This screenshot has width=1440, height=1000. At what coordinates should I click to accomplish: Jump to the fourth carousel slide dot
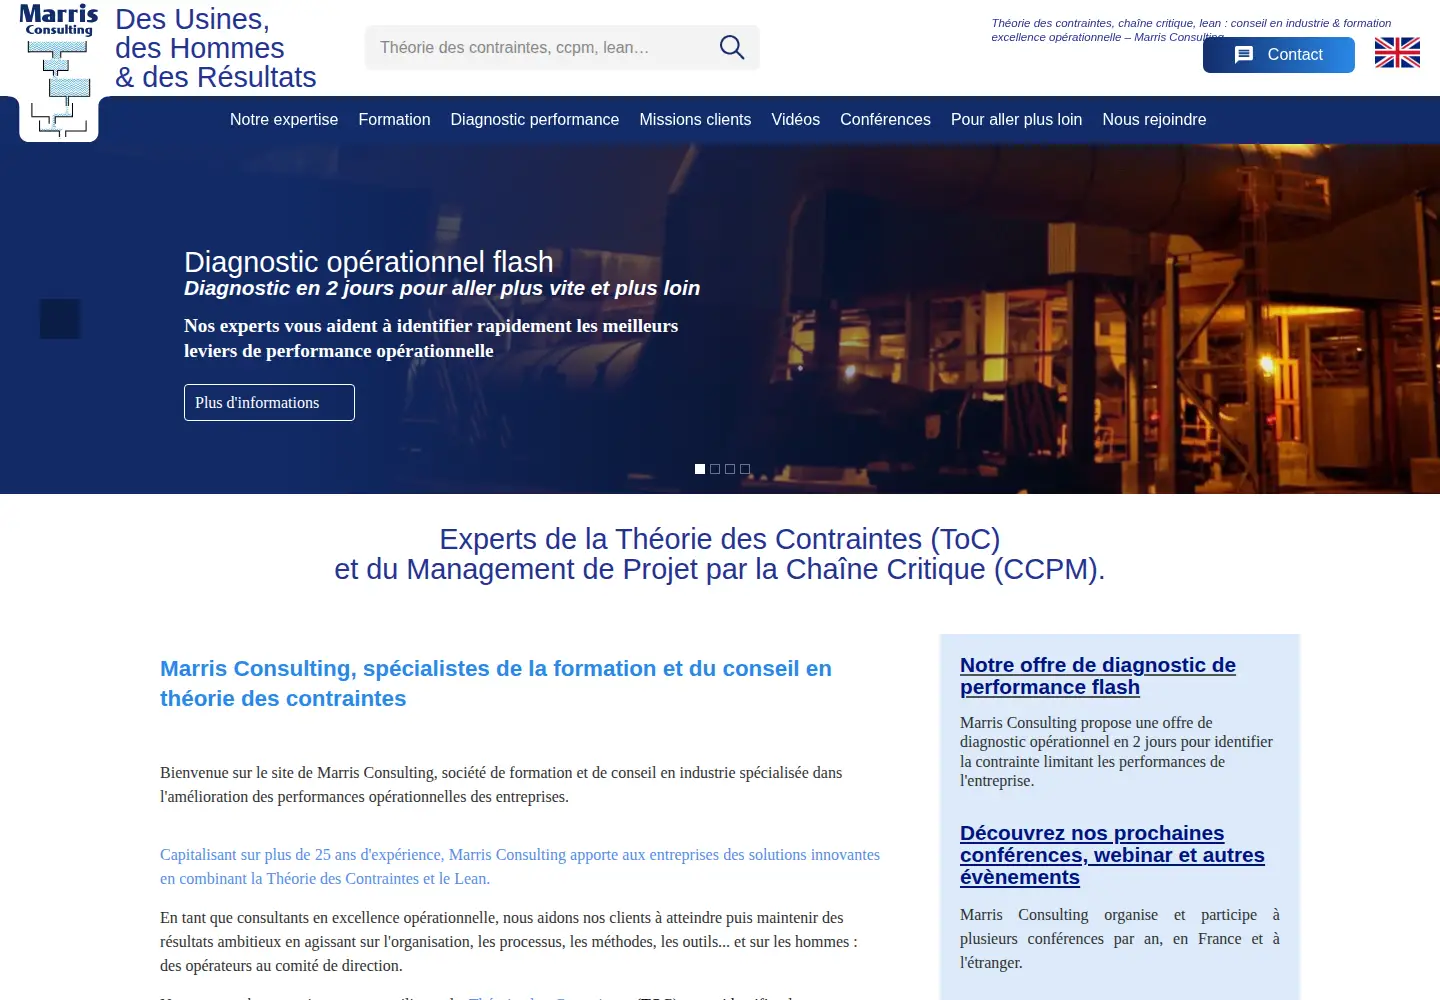[745, 469]
